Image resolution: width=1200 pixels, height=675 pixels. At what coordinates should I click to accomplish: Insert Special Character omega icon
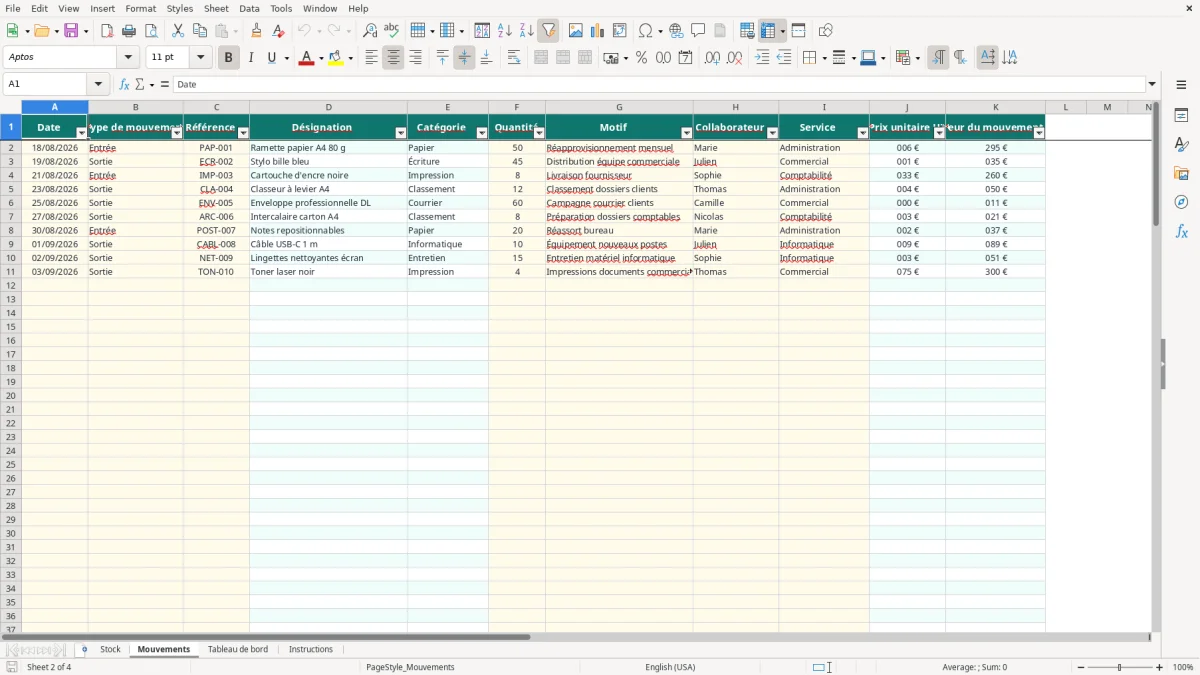pyautogui.click(x=645, y=31)
